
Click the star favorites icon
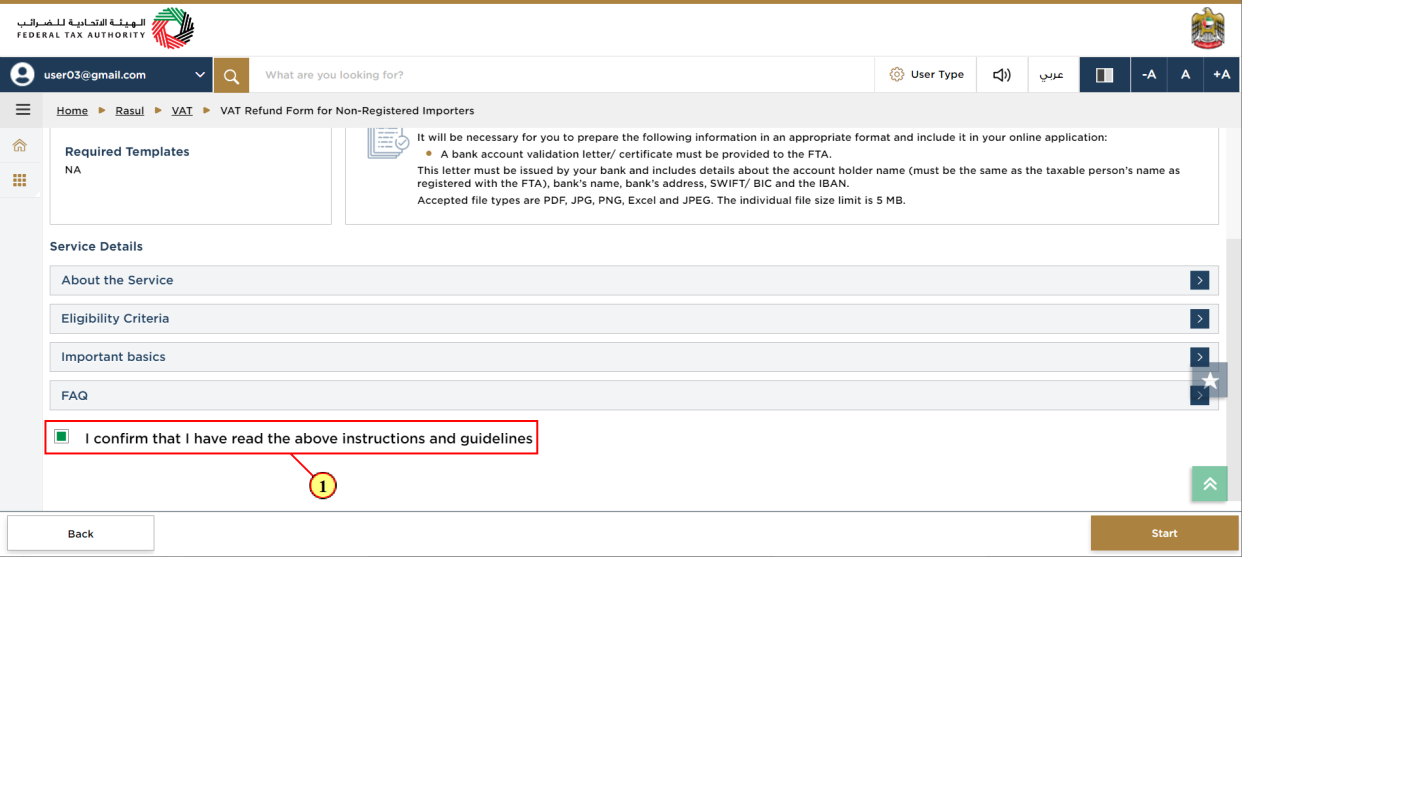1210,380
